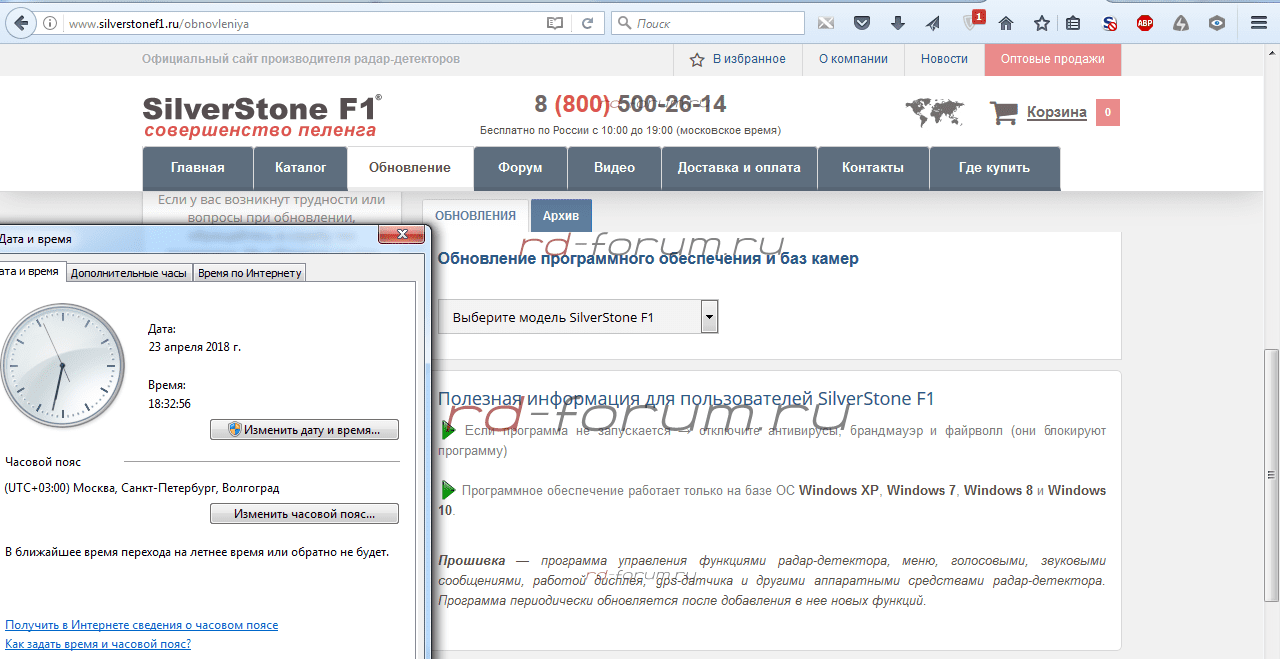Click the Adblock Plus ABP icon

(1144, 23)
